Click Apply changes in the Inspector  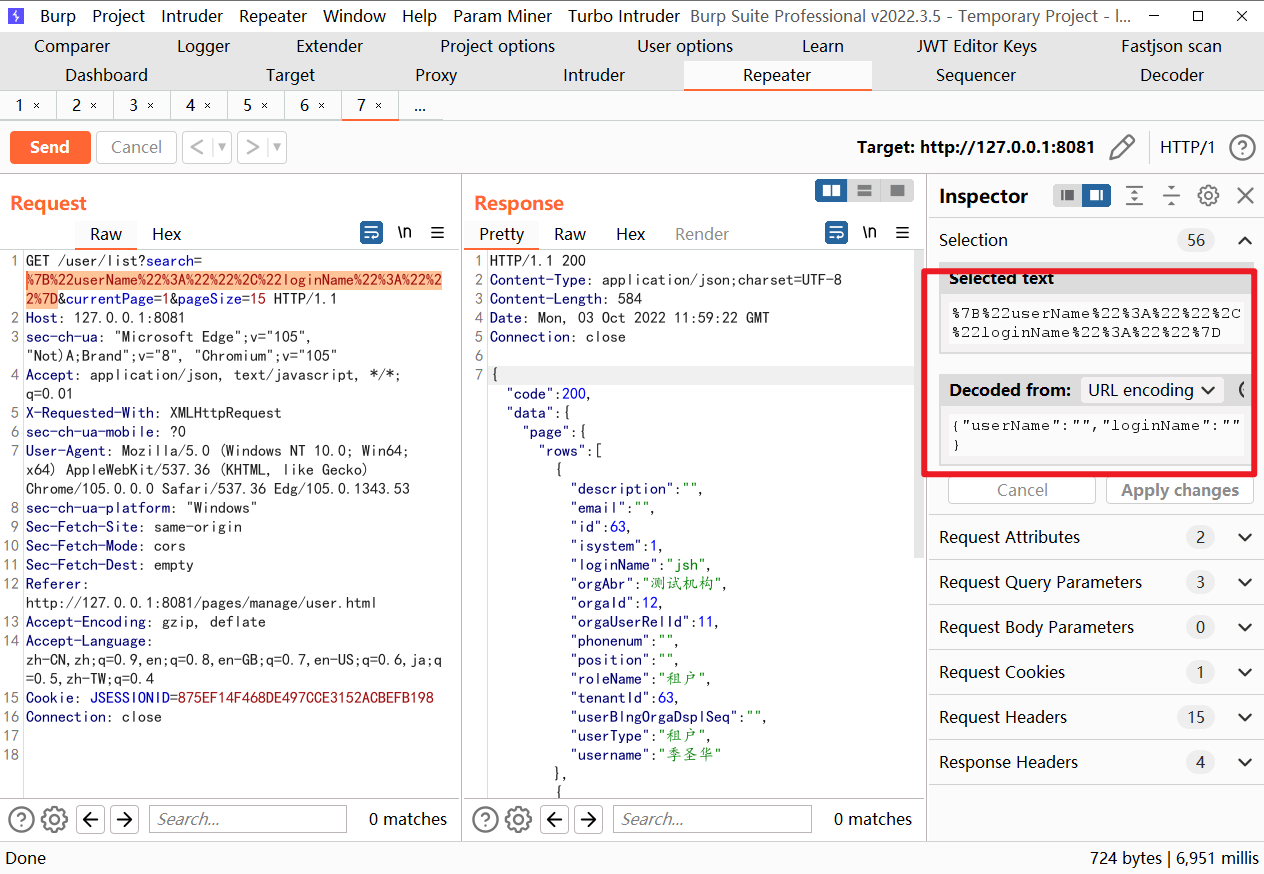point(1179,490)
